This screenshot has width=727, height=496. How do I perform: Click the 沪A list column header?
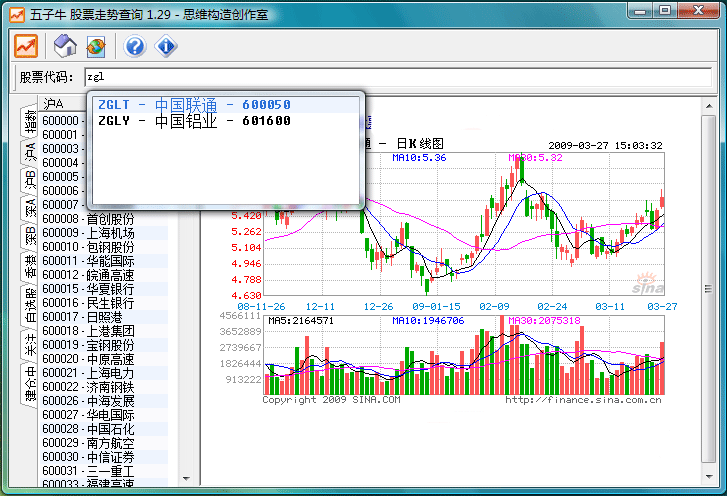click(62, 103)
